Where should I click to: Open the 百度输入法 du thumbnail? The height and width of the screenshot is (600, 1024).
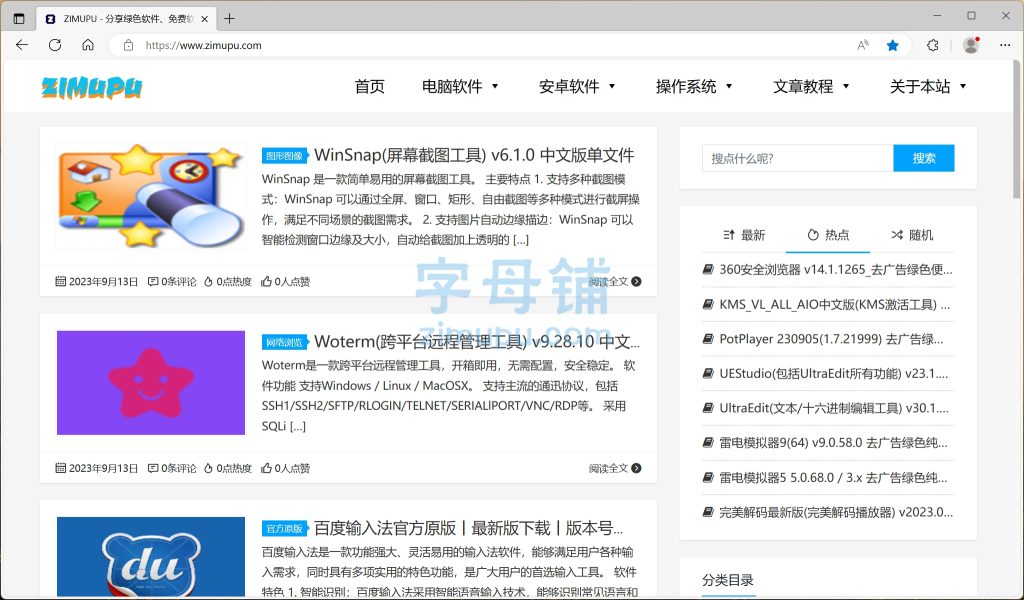click(x=151, y=556)
